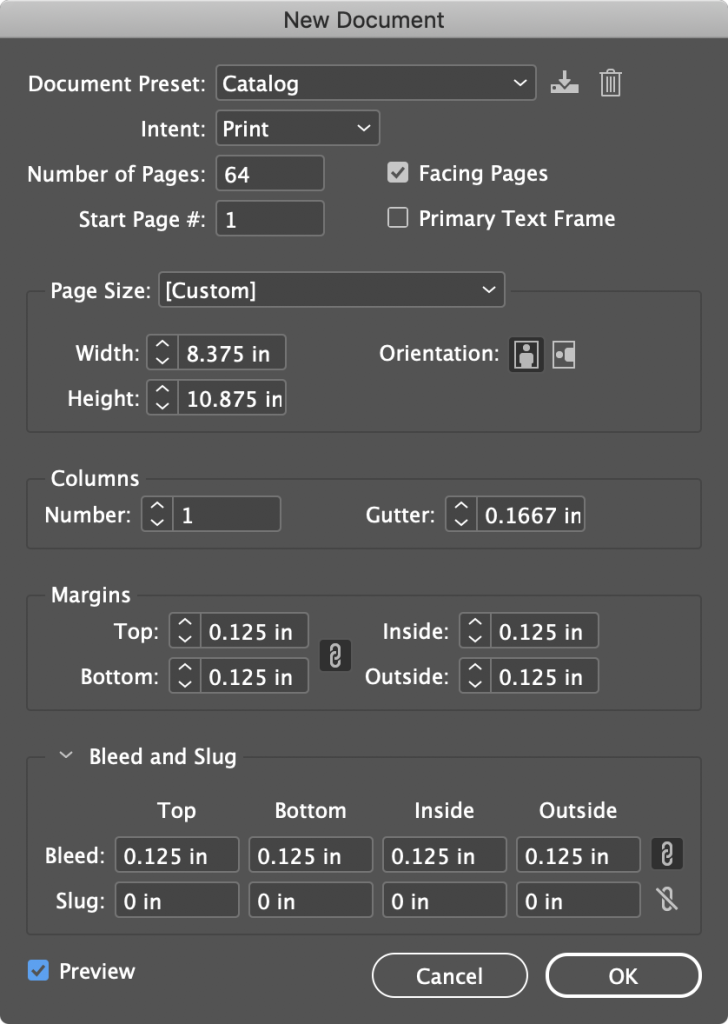
Task: Link the slug values together
Action: (x=667, y=900)
